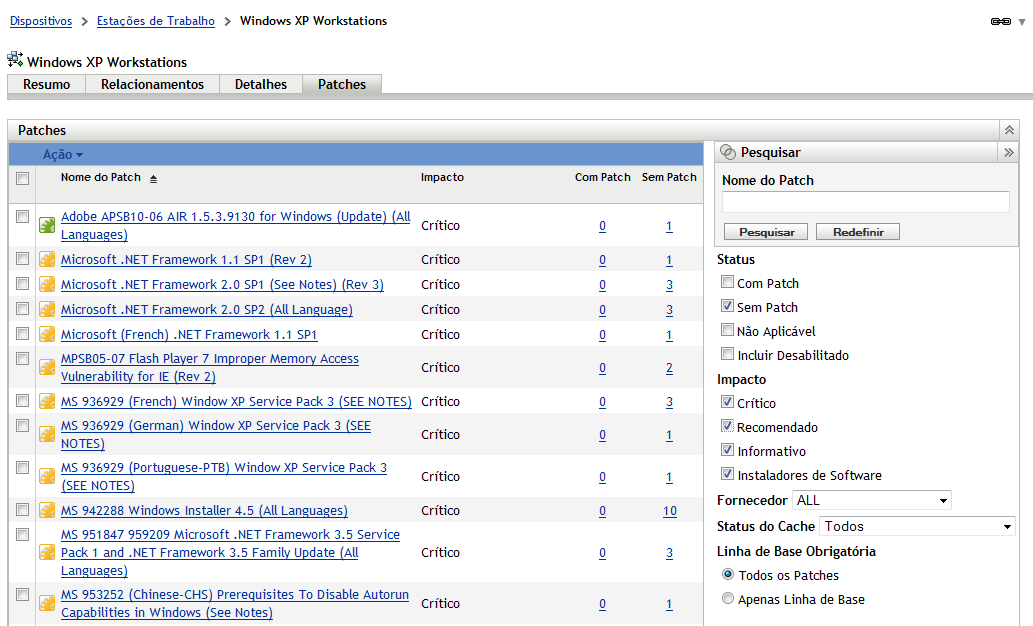Enable the Com Patch checkbox
The height and width of the screenshot is (626, 1033).
pyautogui.click(x=727, y=283)
